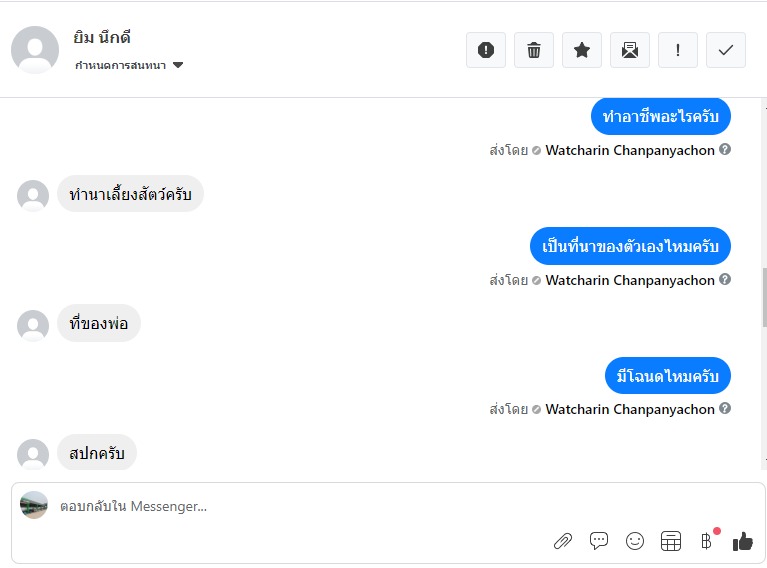Click the table grid icon in reply box
The height and width of the screenshot is (568, 767).
pyautogui.click(x=671, y=541)
